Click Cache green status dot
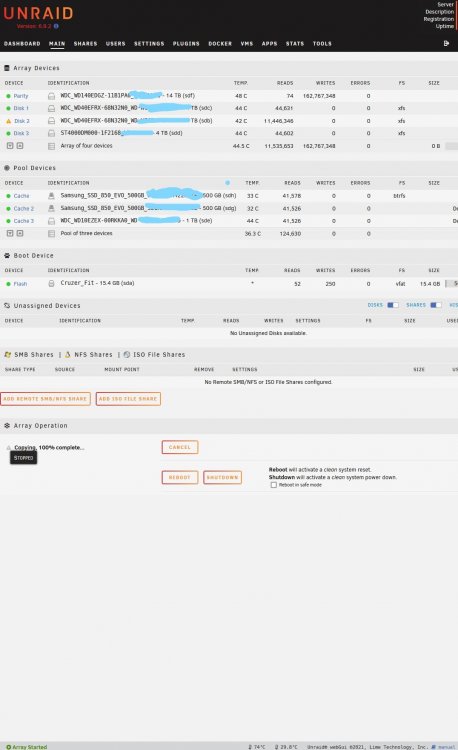 8,196
